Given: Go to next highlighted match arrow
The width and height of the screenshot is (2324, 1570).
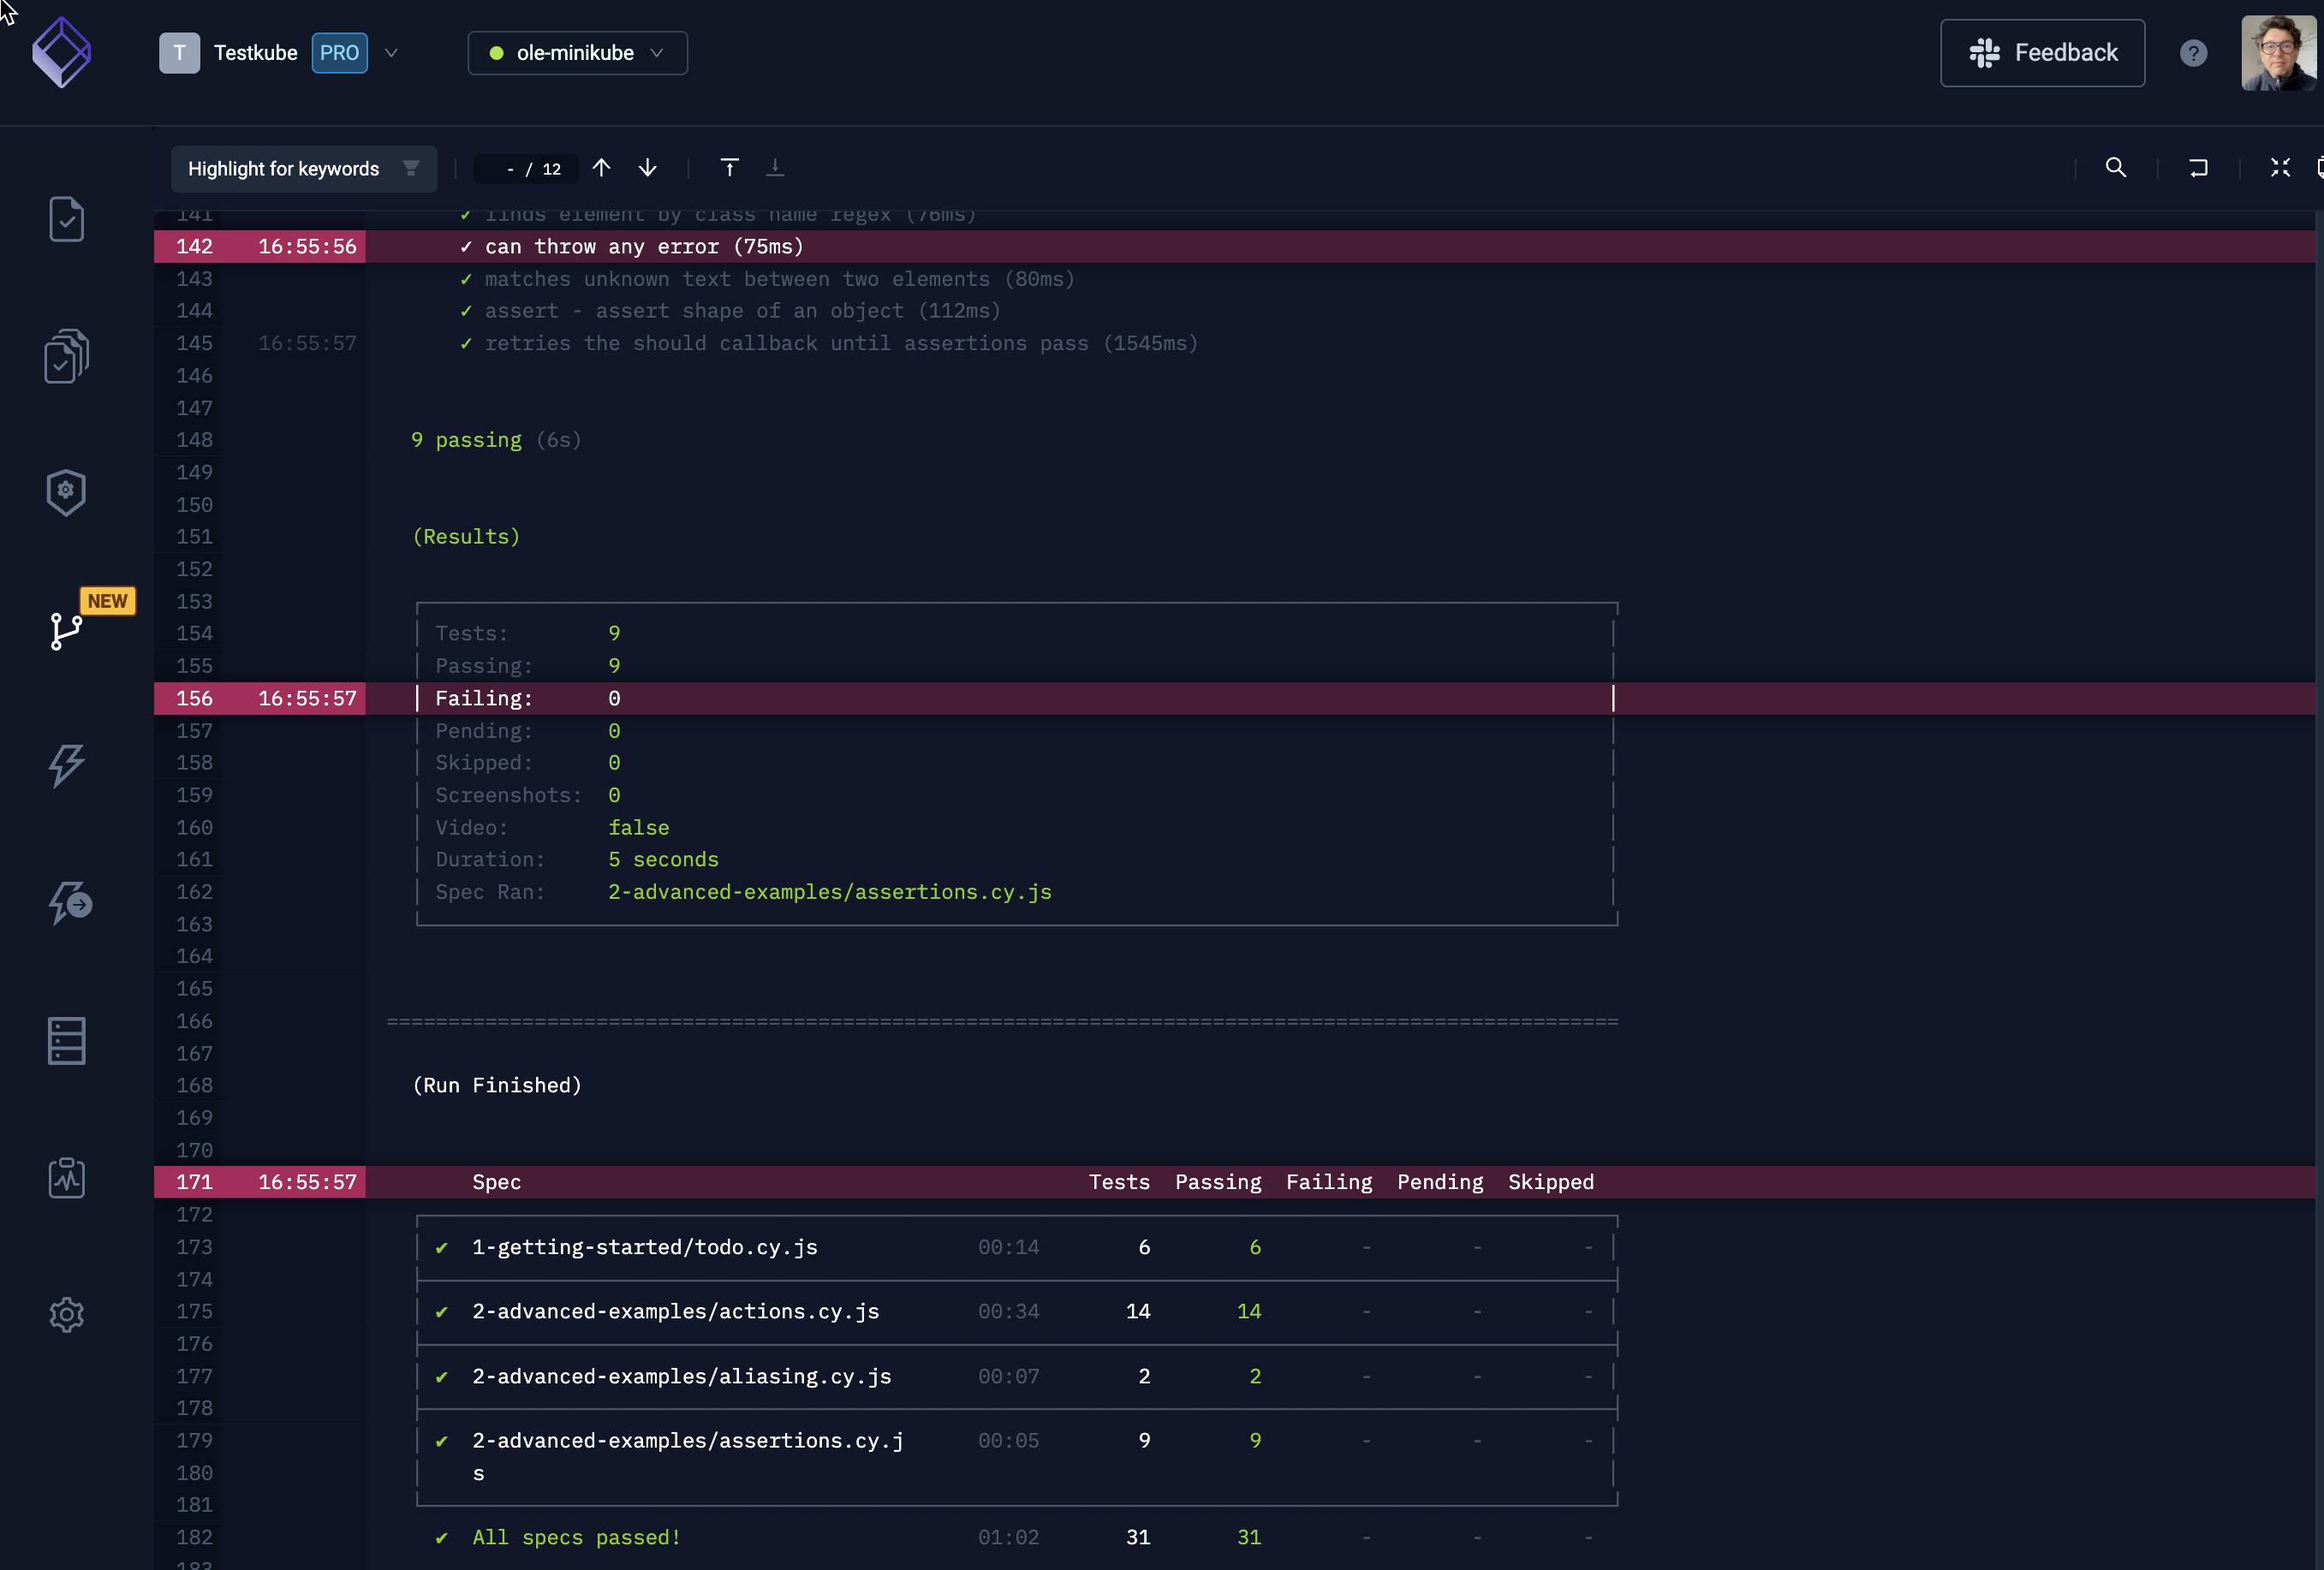Looking at the screenshot, I should 648,168.
